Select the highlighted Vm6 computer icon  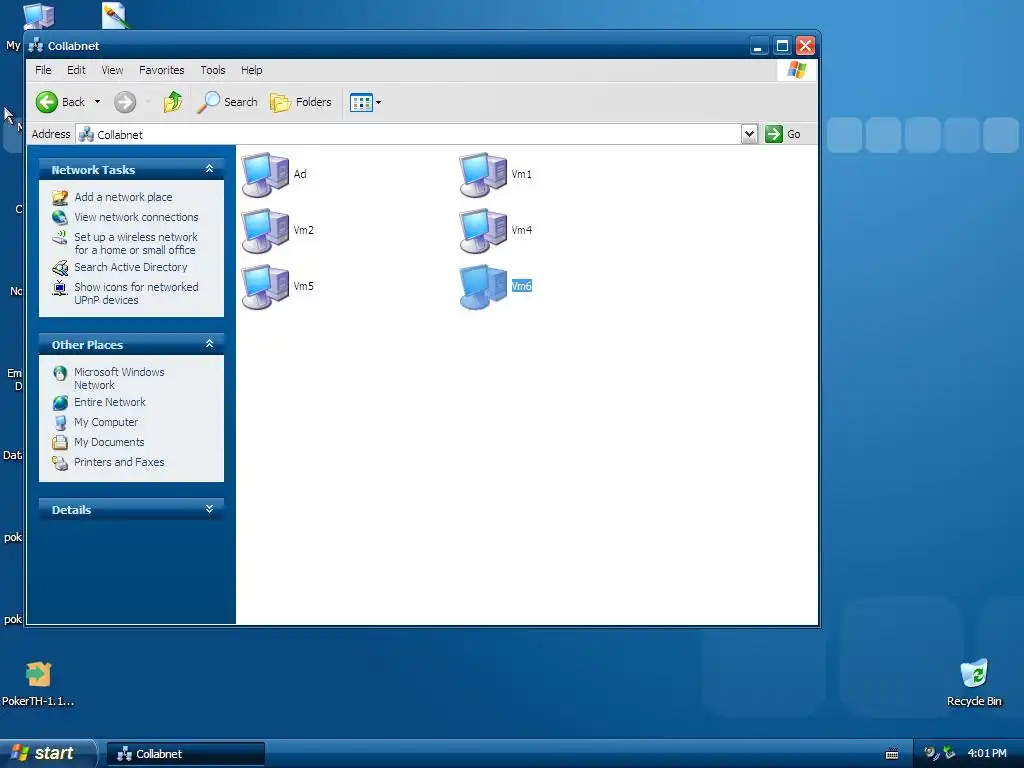(483, 286)
